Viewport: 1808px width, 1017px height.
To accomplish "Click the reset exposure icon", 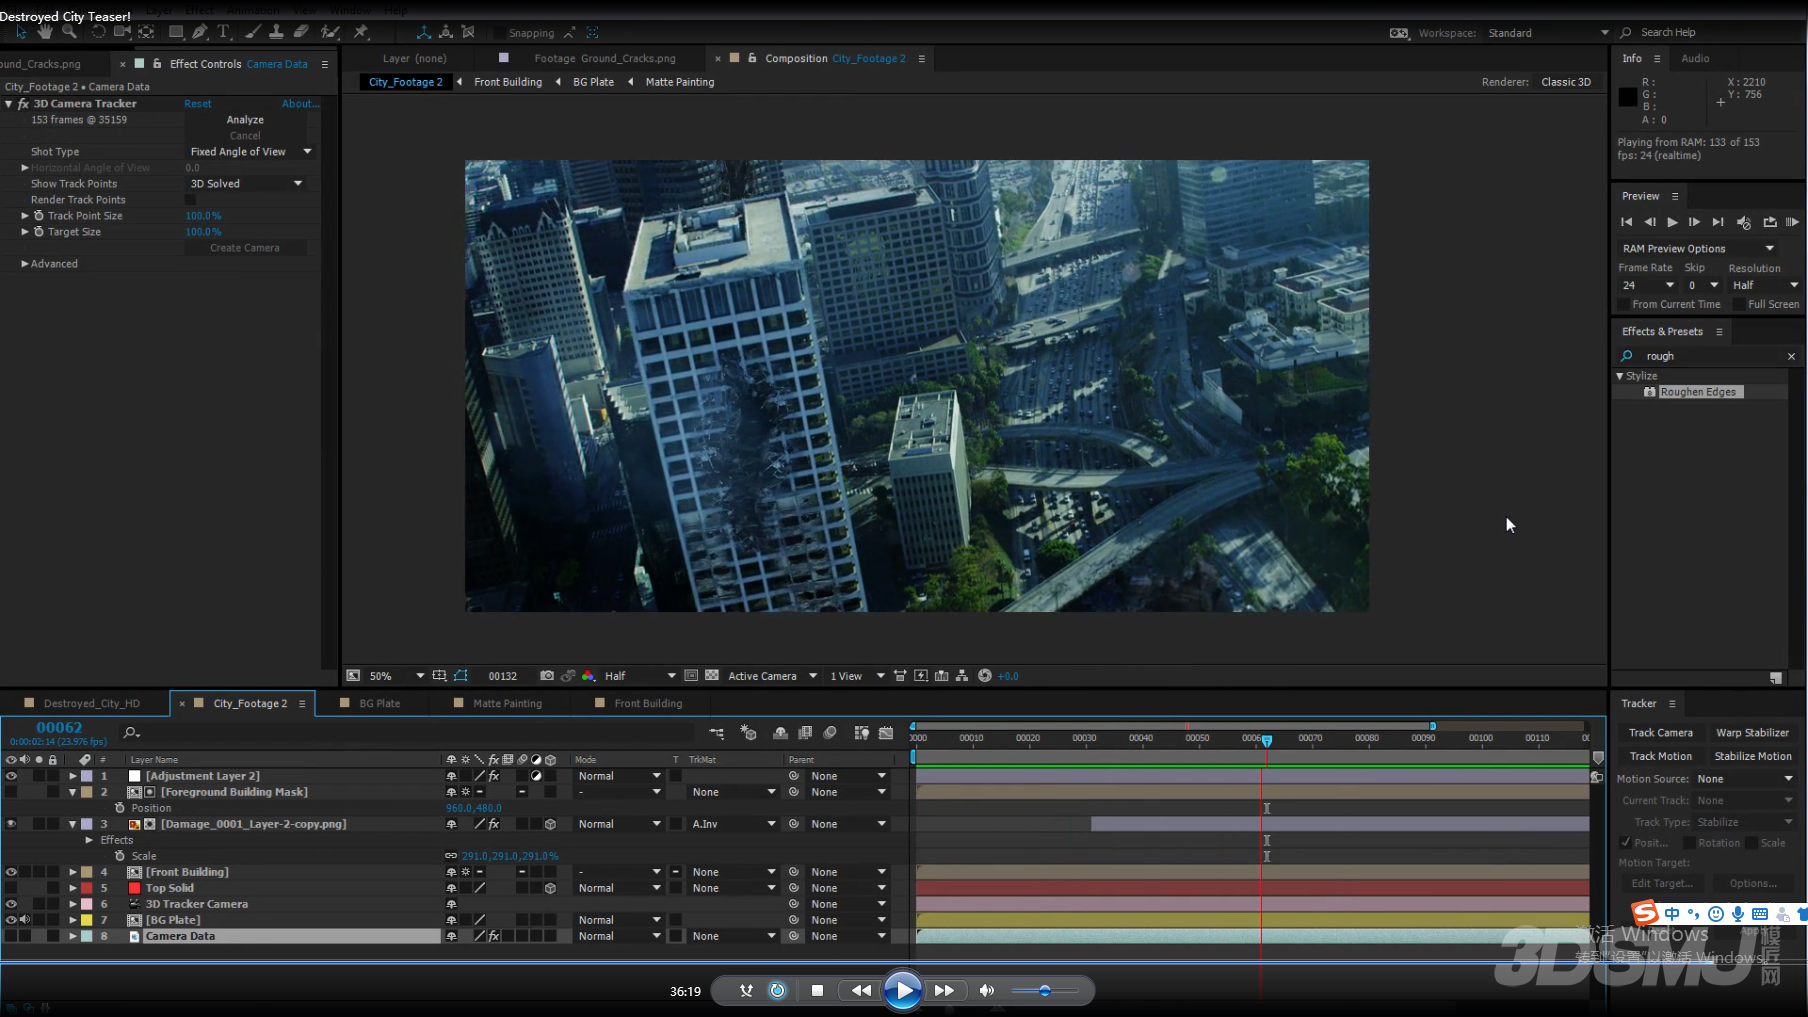I will [985, 676].
